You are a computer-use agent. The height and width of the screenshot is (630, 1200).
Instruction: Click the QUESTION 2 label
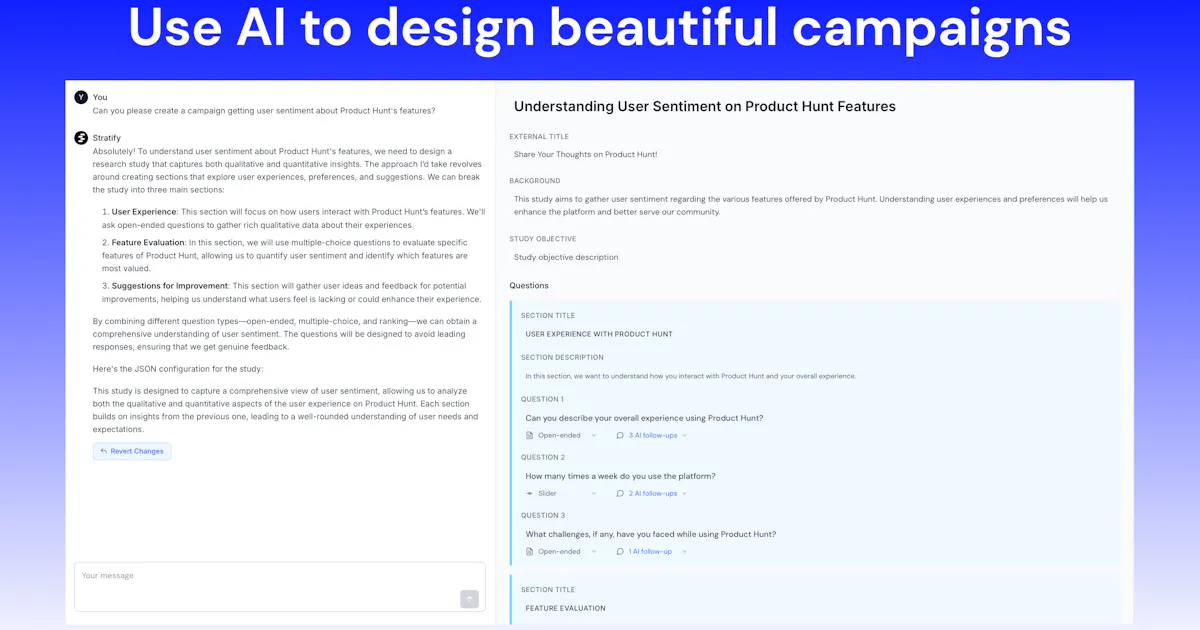pos(542,457)
